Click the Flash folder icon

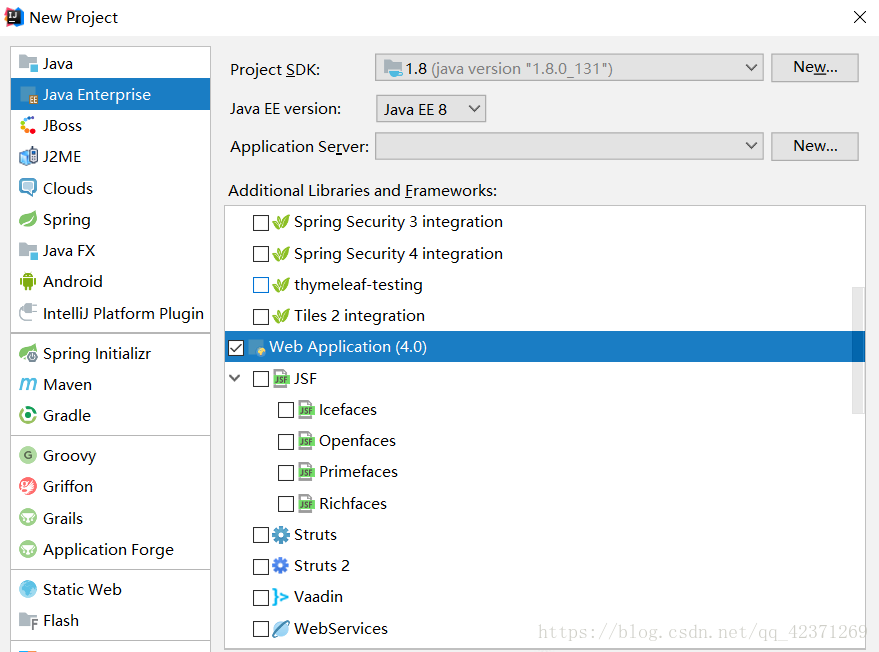point(28,621)
